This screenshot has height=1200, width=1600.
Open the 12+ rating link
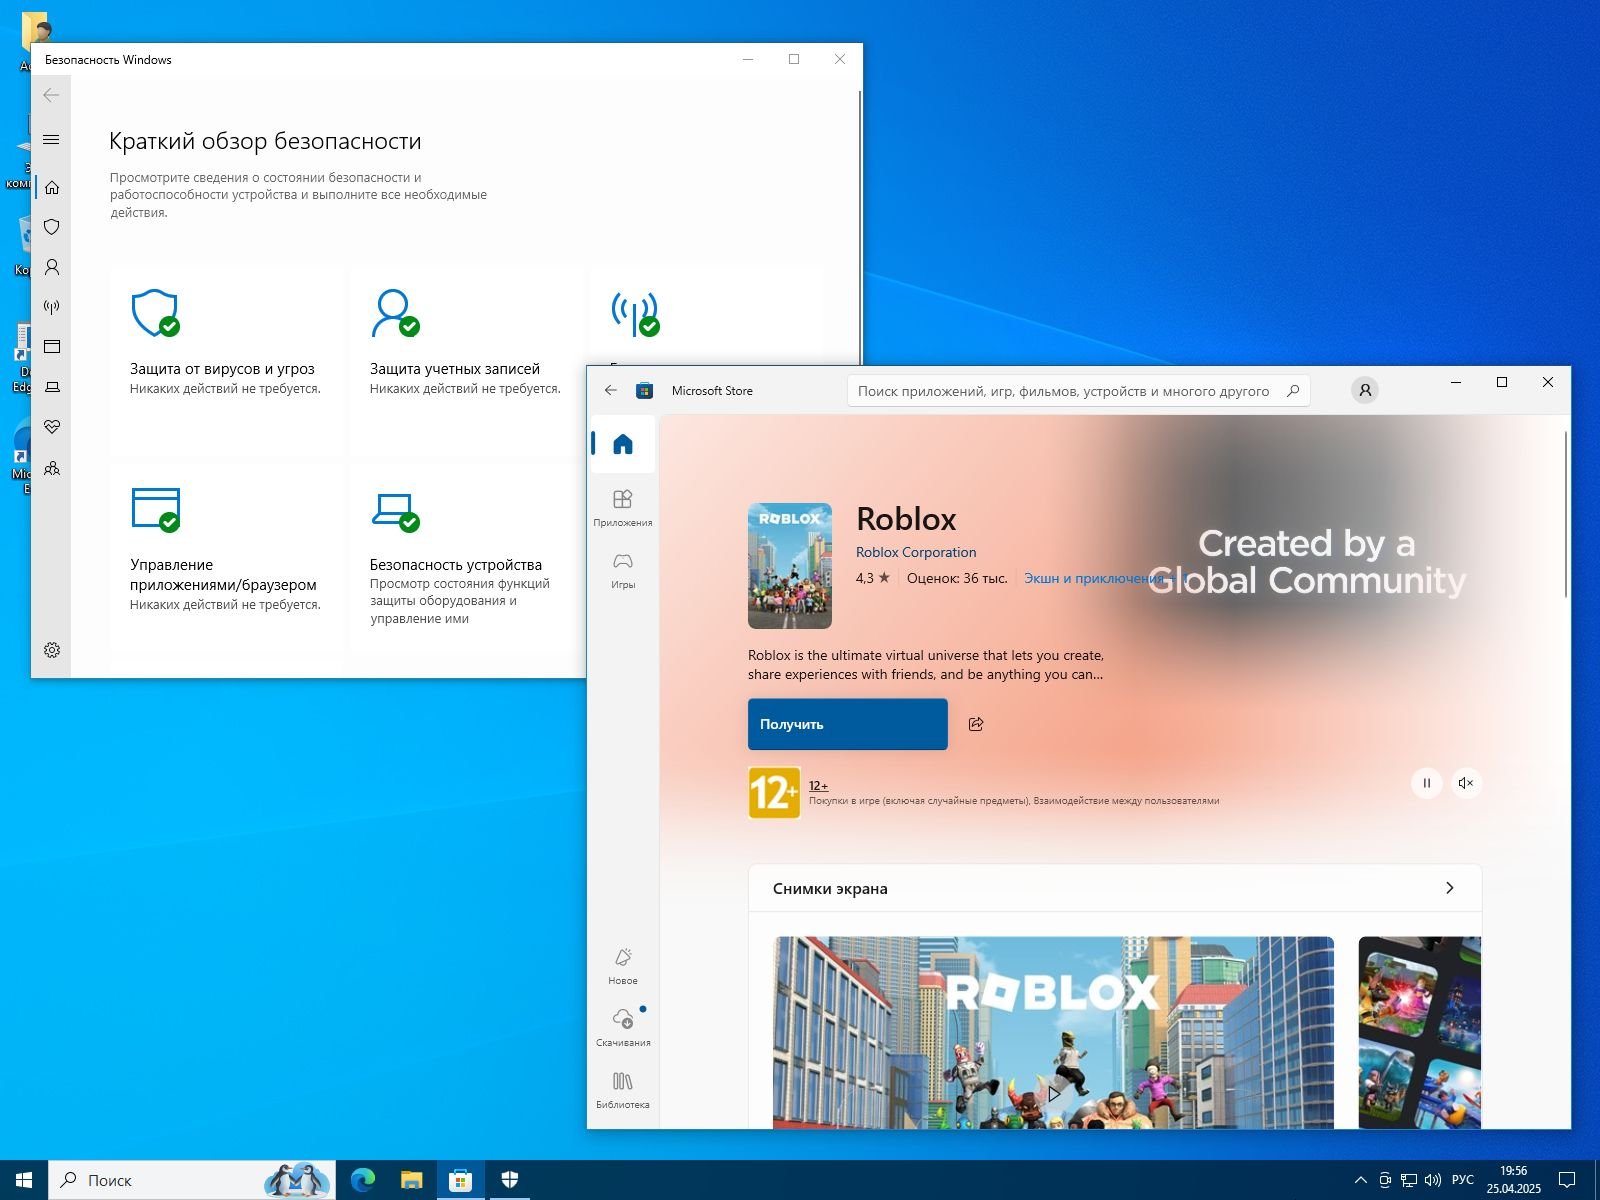pos(818,786)
